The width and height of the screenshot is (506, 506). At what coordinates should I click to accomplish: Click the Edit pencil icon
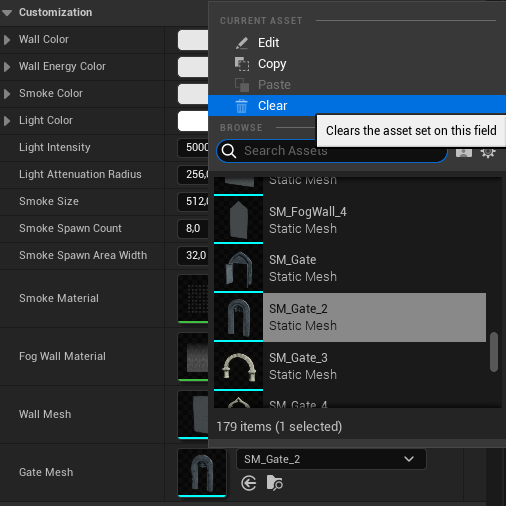(242, 43)
